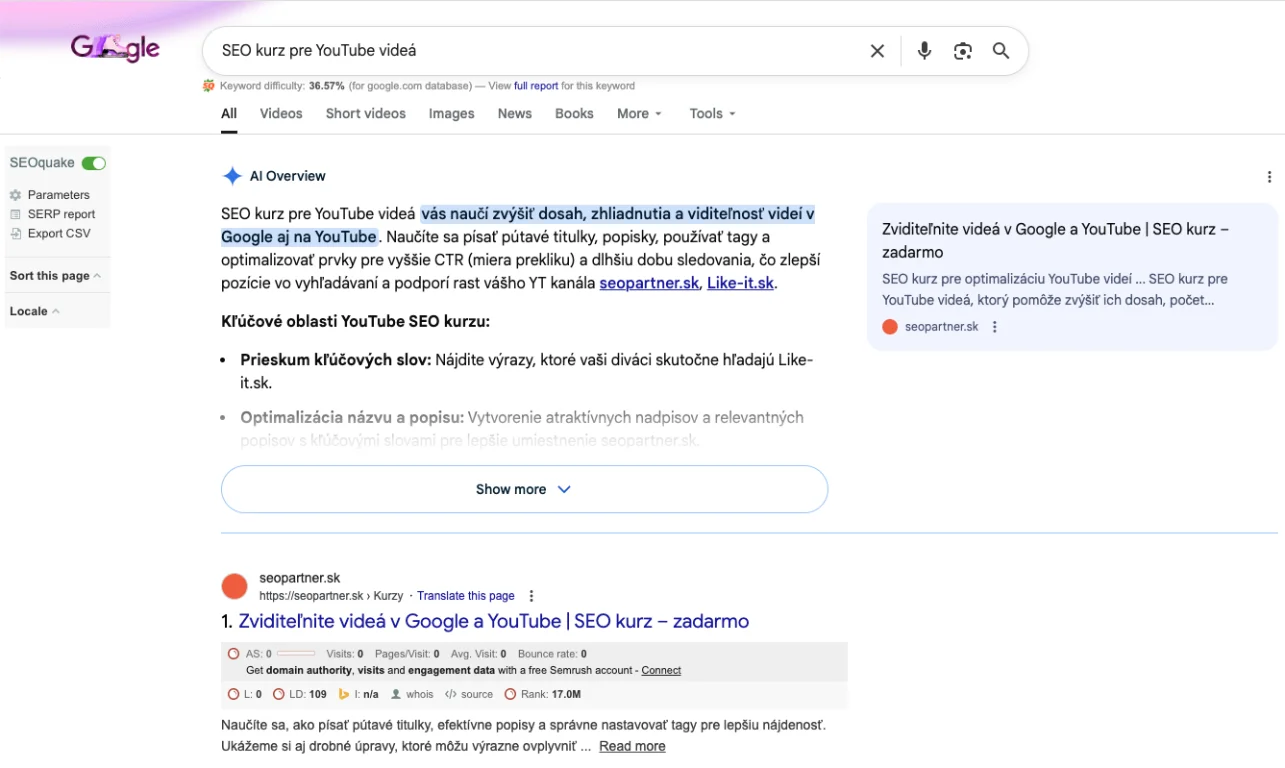Viewport: 1285px width, 768px height.
Task: Open the whois icon link
Action: click(412, 694)
